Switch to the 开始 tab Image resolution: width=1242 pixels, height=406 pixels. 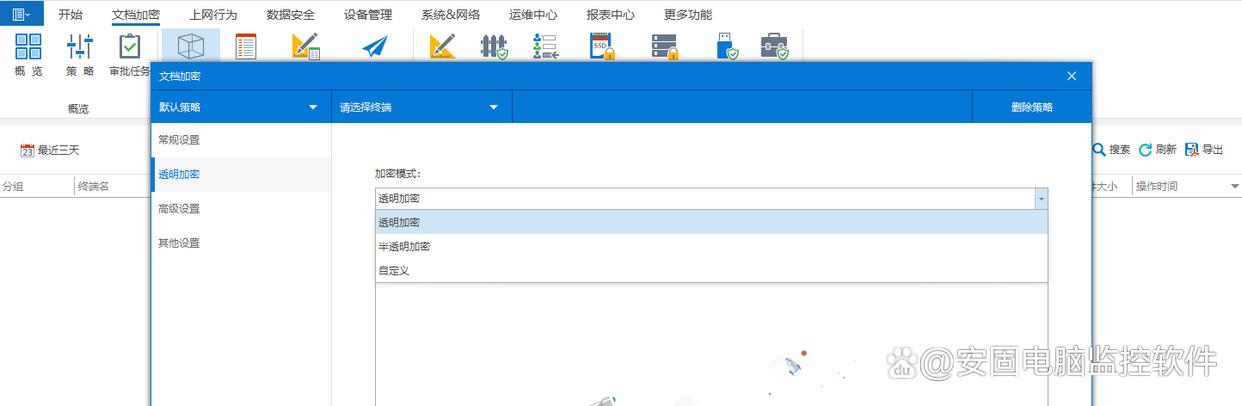point(71,14)
